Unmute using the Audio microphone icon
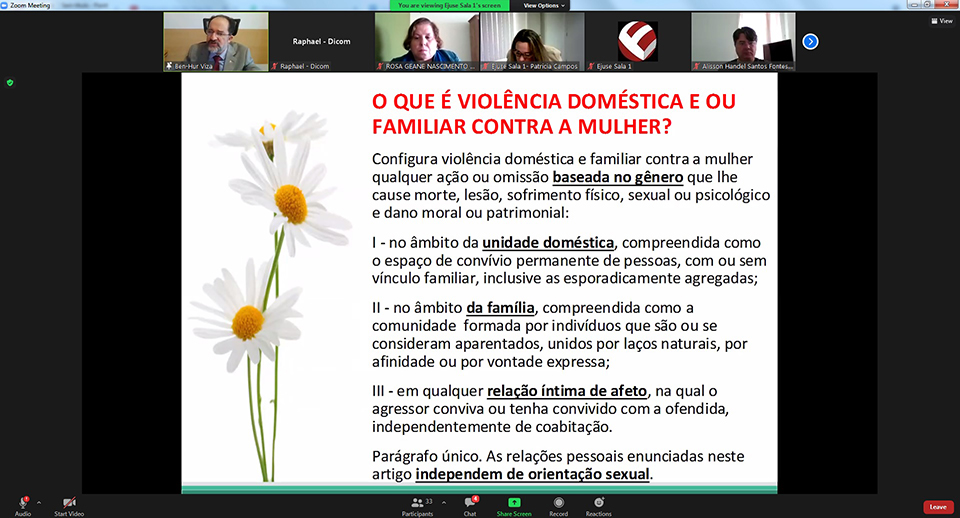 (22, 502)
